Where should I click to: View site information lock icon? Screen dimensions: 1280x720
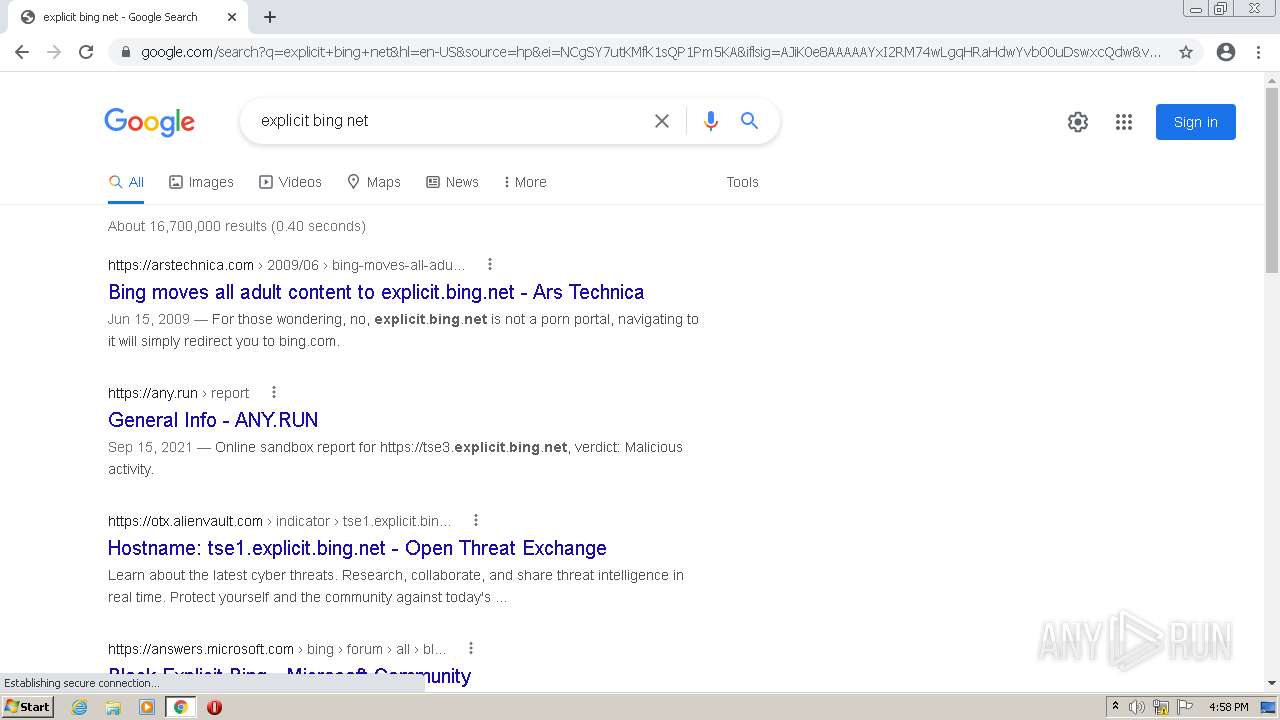(125, 52)
